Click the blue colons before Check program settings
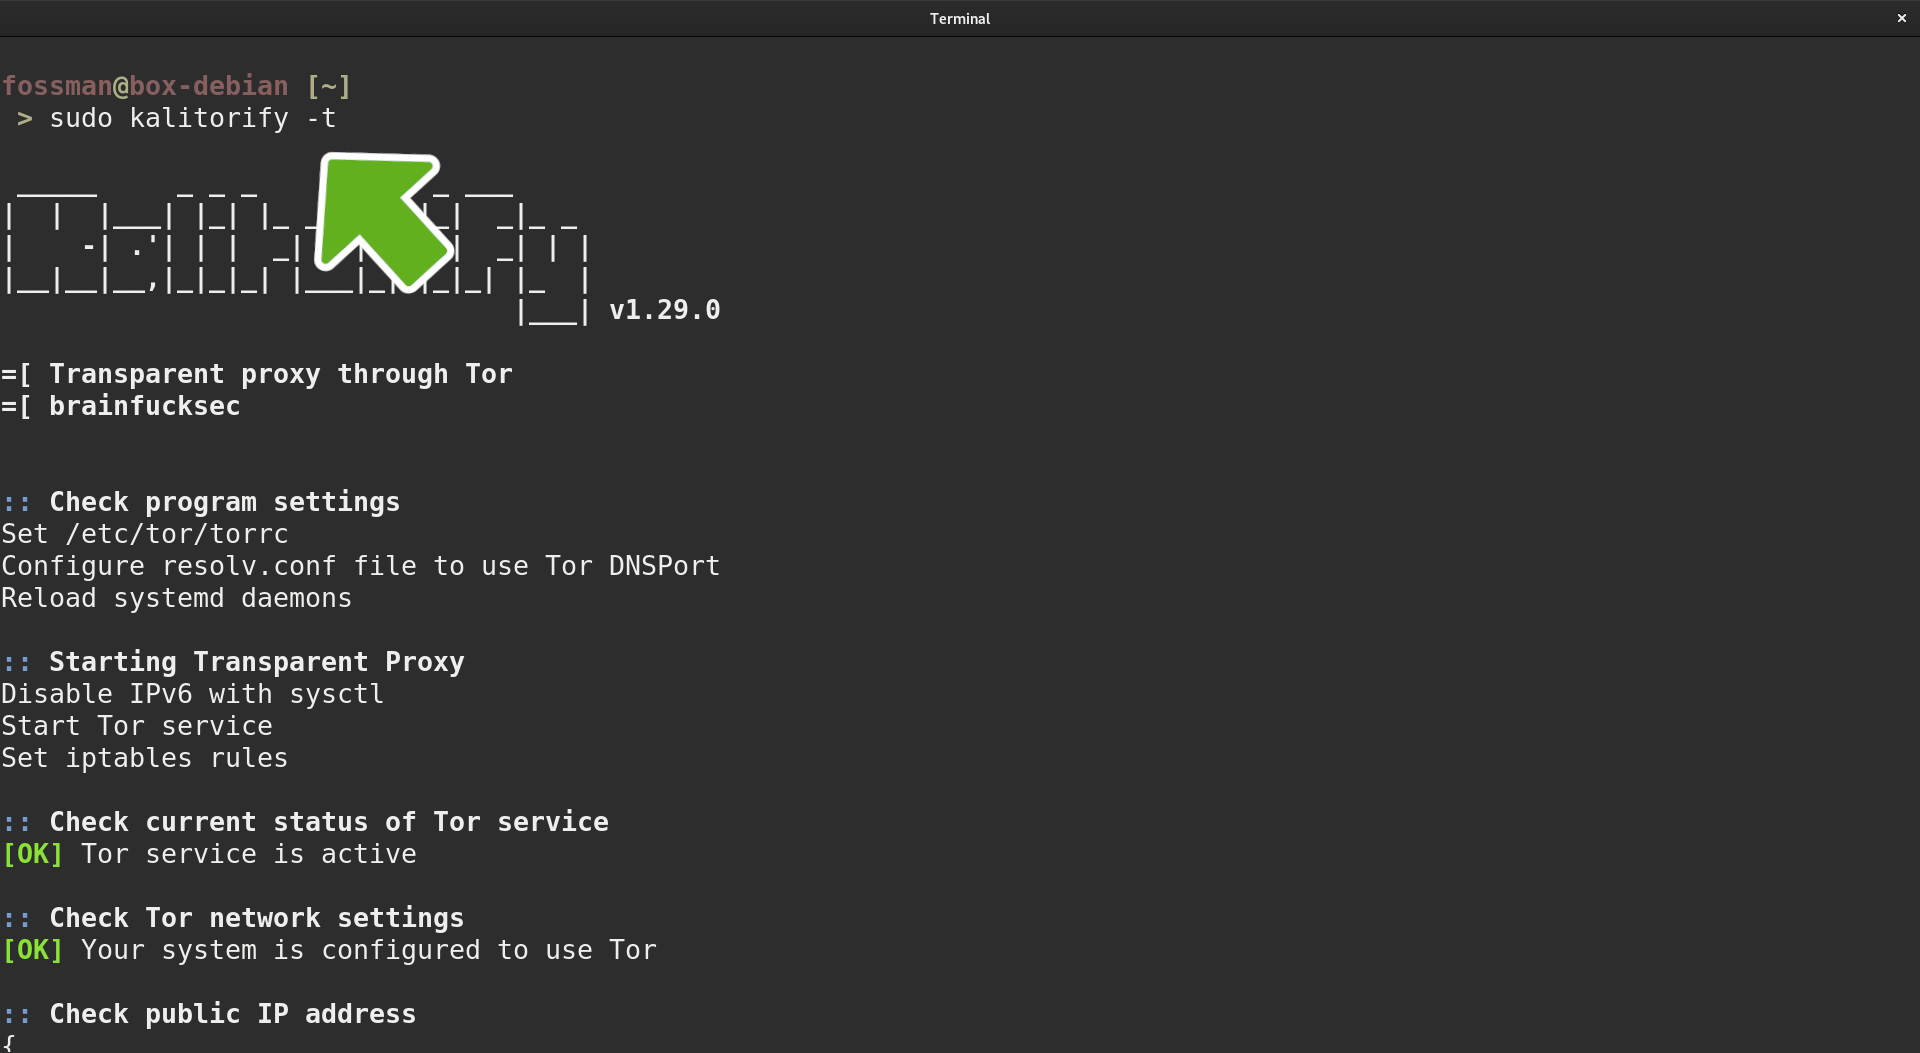The width and height of the screenshot is (1920, 1053). coord(17,503)
